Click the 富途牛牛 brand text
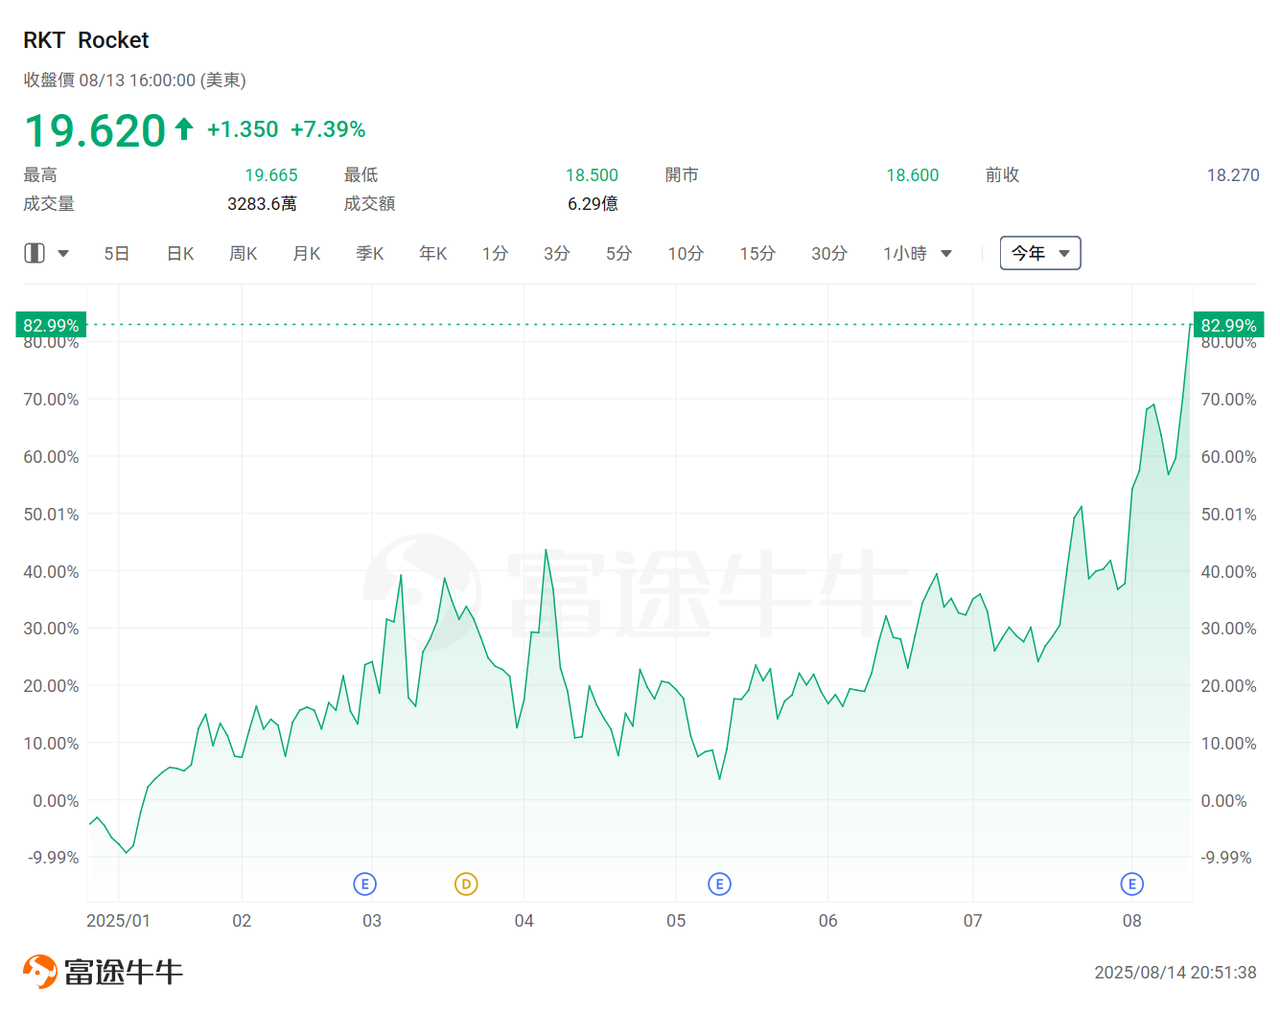This screenshot has height=1011, width=1280. click(x=125, y=969)
